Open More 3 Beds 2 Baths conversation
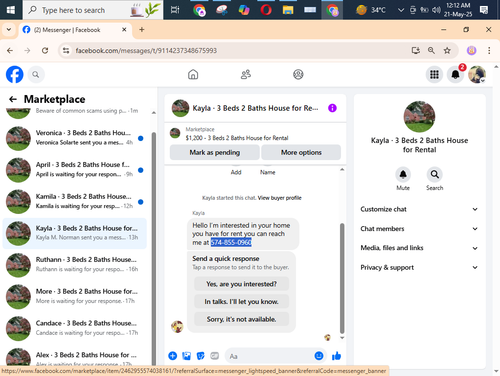The image size is (500, 376). coord(75,296)
